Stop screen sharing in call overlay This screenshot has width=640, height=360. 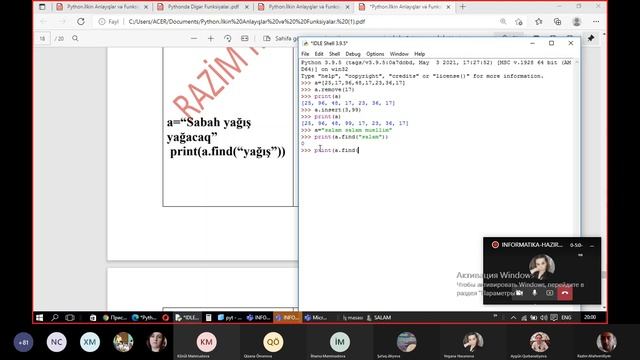pos(549,293)
